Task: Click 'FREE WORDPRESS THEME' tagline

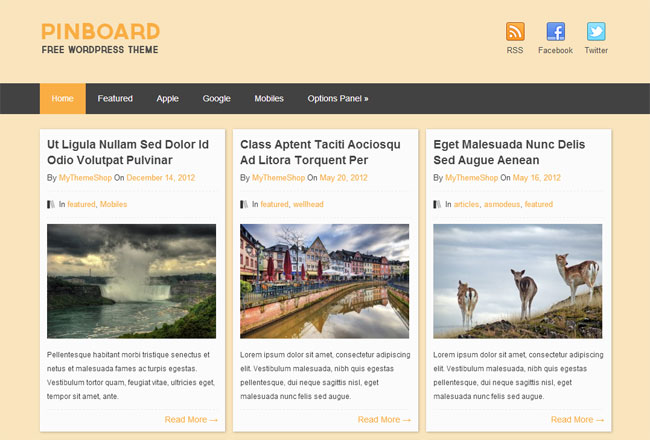Action: coord(100,50)
